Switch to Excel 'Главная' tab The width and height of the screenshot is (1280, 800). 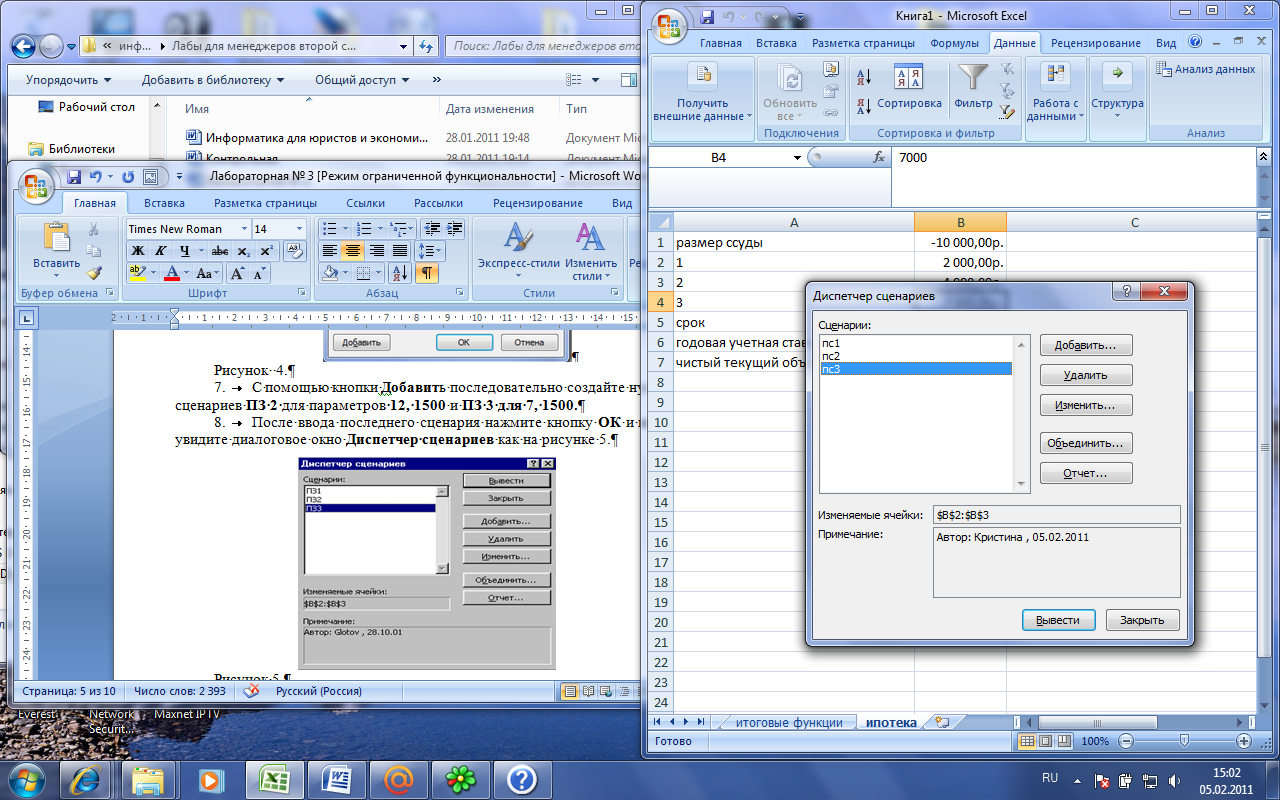point(720,43)
